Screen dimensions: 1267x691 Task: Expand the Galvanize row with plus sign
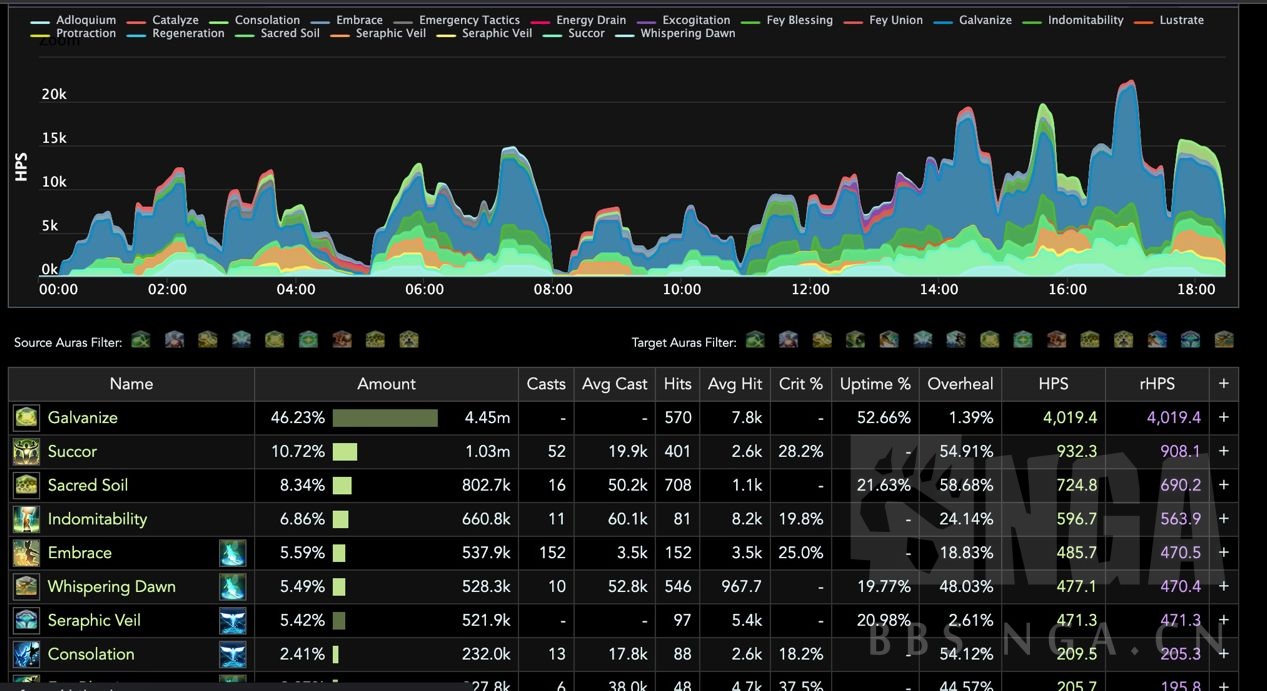tap(1223, 418)
